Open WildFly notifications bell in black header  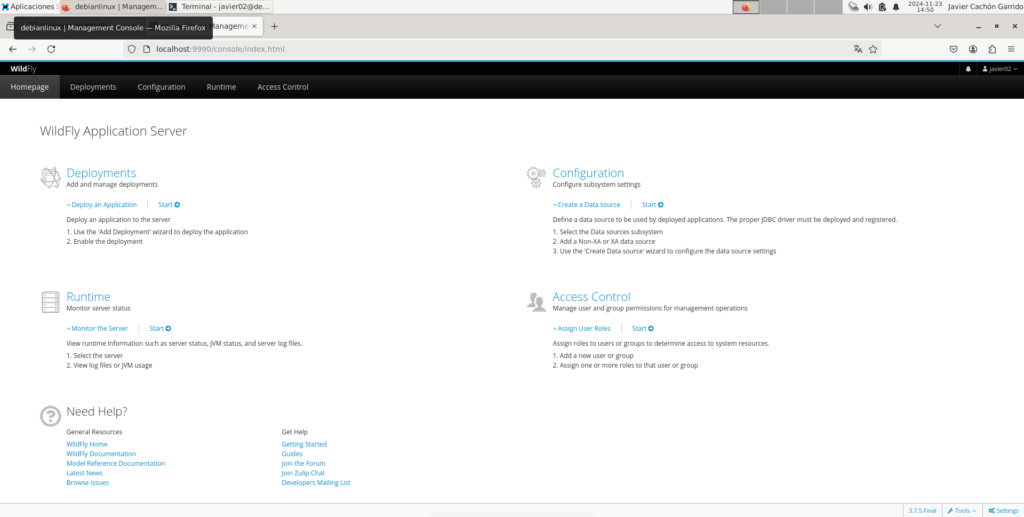click(968, 69)
